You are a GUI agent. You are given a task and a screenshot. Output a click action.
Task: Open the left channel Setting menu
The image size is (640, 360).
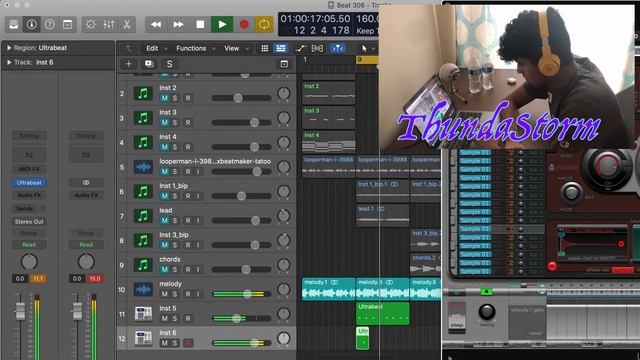pos(29,136)
